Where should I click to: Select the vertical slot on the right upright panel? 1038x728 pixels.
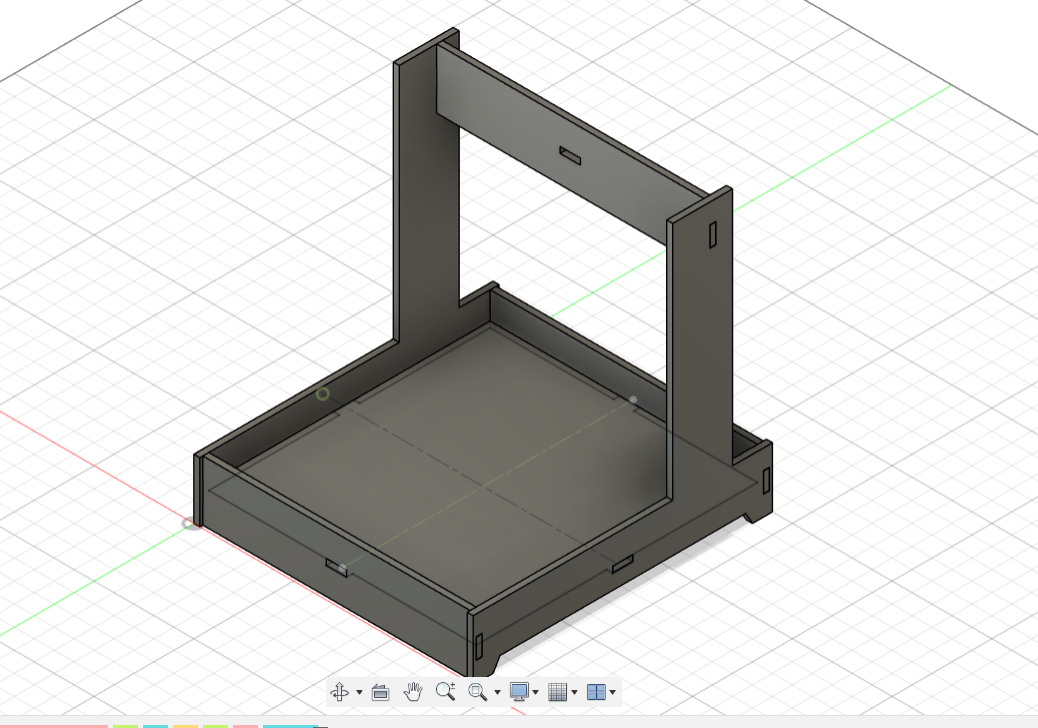coord(713,235)
